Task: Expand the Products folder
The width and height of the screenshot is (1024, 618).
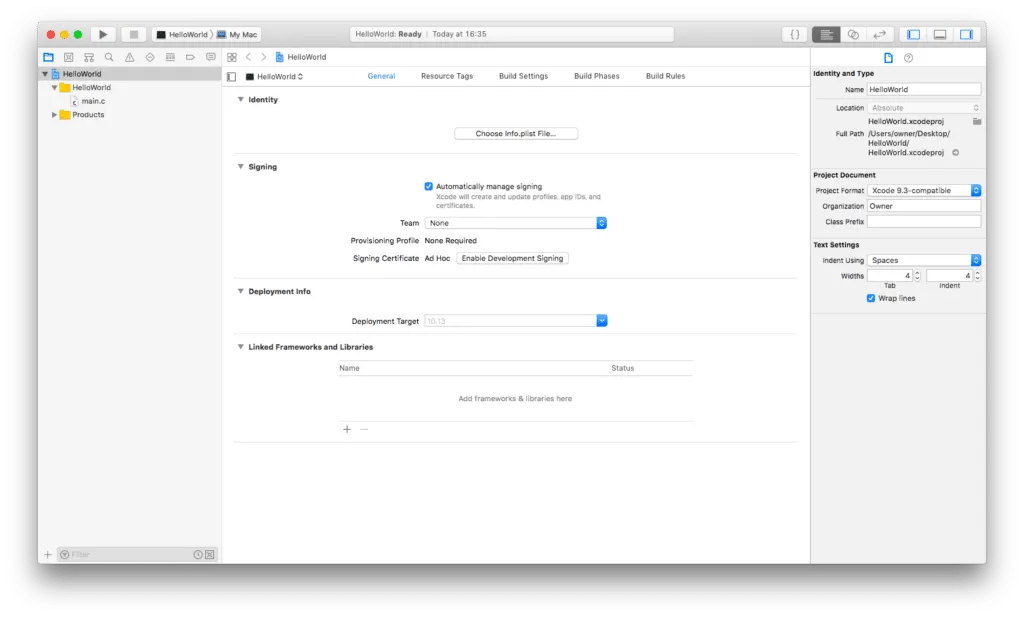Action: click(x=54, y=115)
